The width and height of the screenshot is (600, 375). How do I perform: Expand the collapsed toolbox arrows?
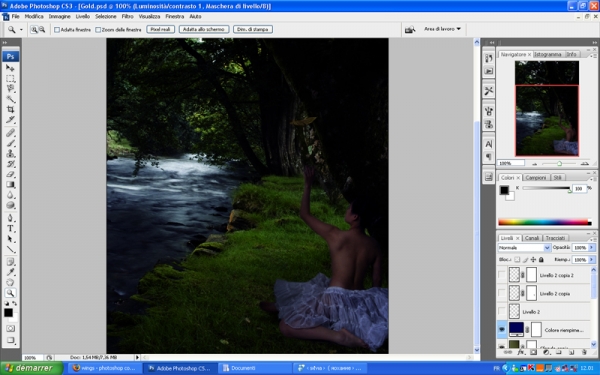pyautogui.click(x=5, y=42)
